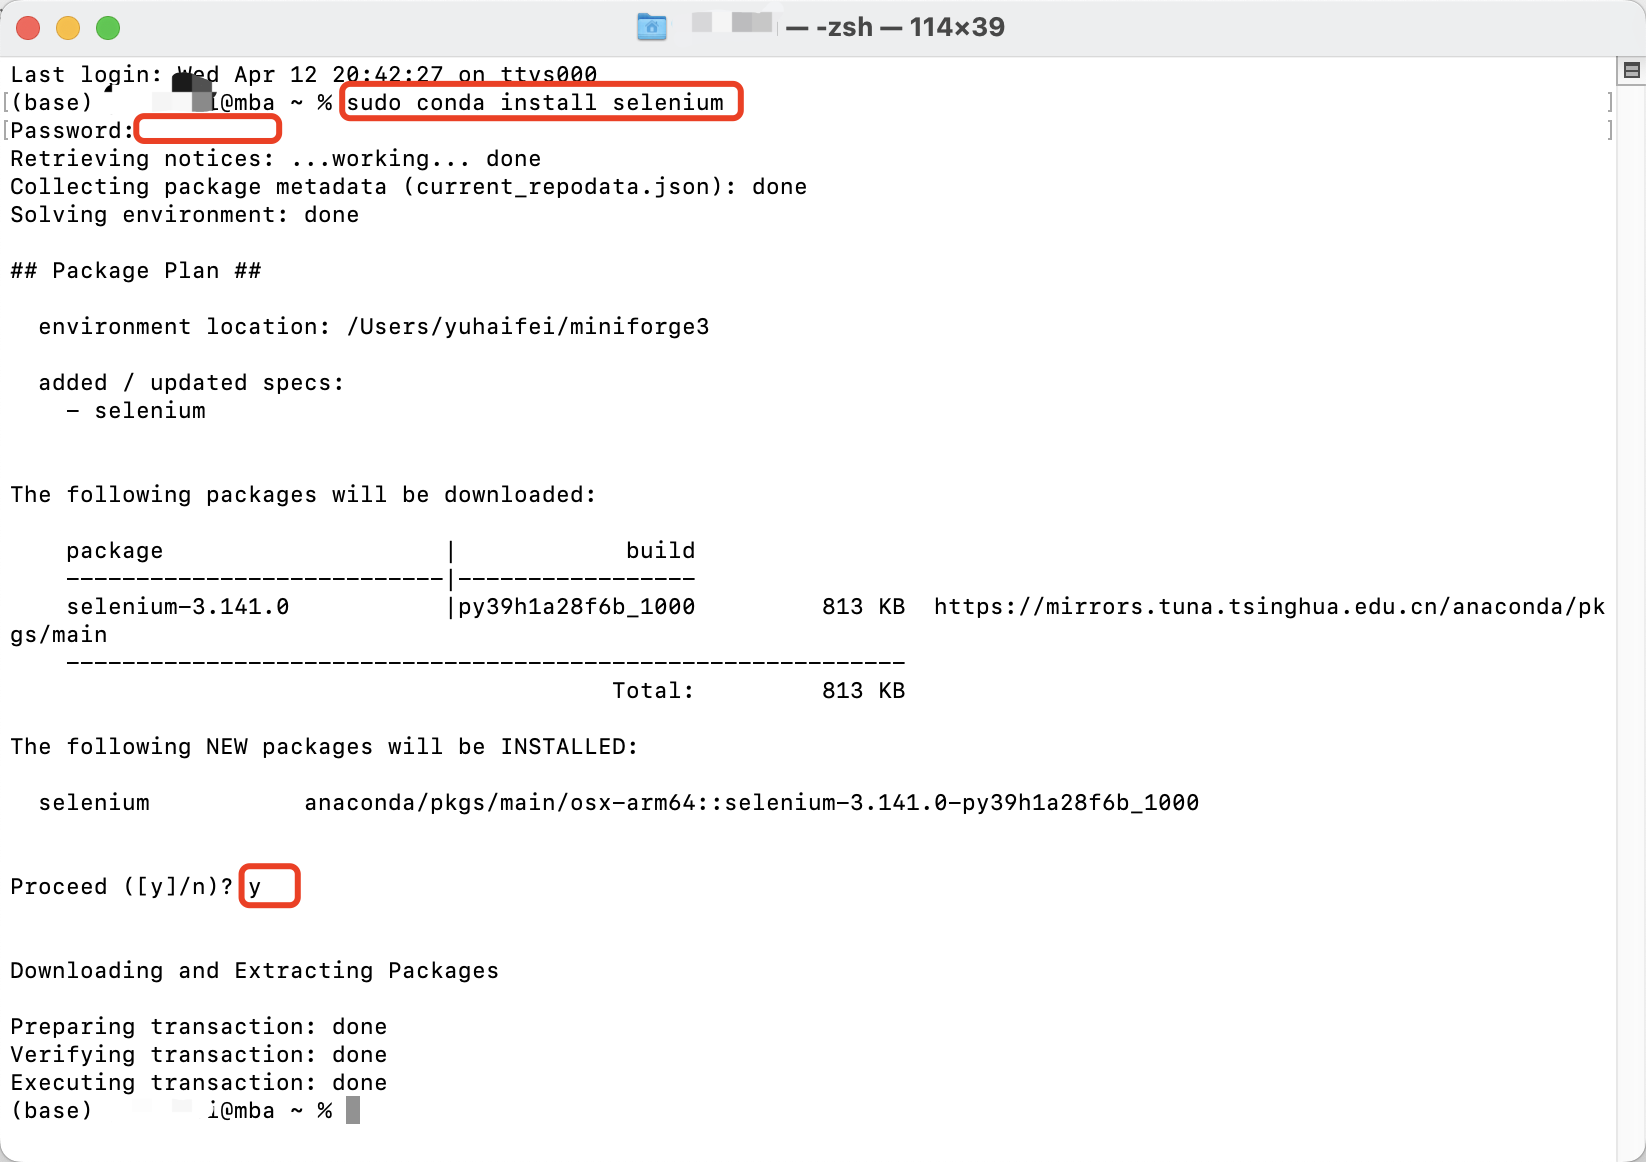Screen dimensions: 1646x1162
Task: Click the "## Package Plan ##" heading
Action: coord(136,270)
